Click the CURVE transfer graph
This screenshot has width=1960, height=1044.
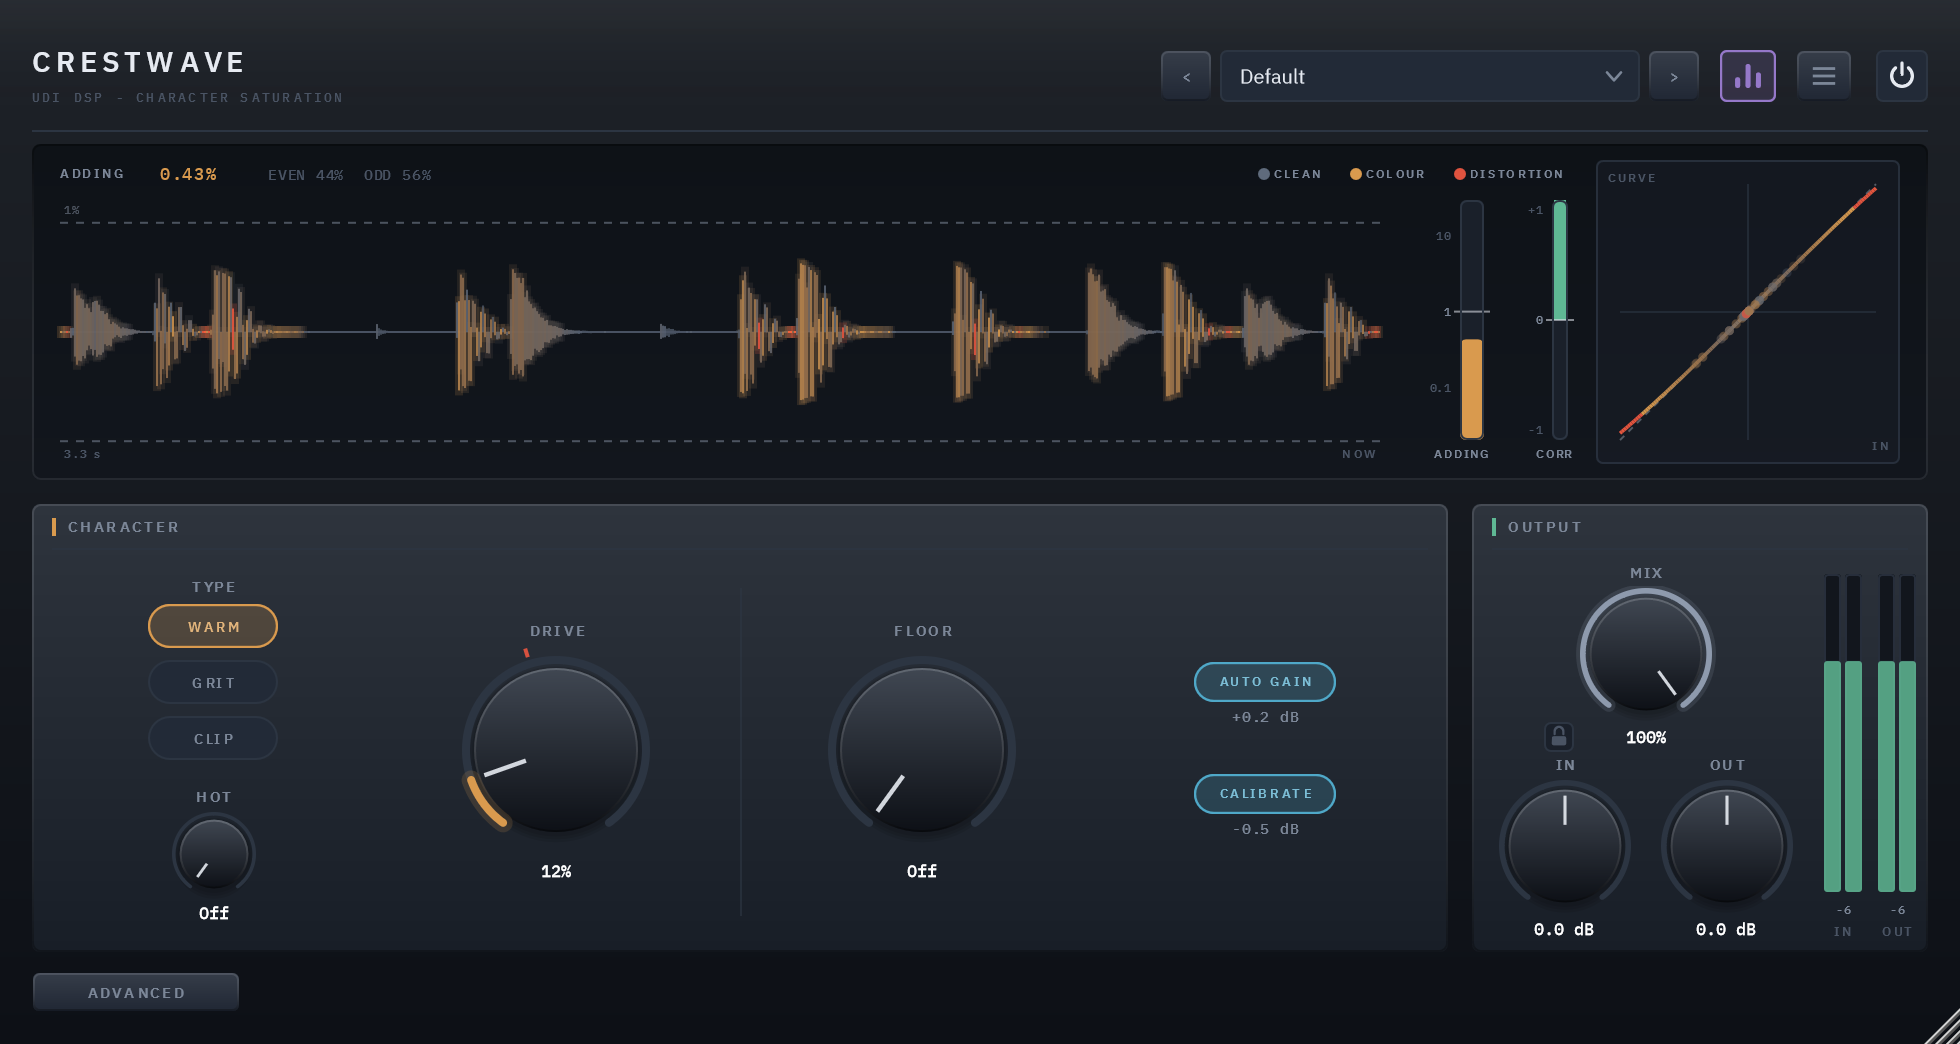click(1748, 312)
